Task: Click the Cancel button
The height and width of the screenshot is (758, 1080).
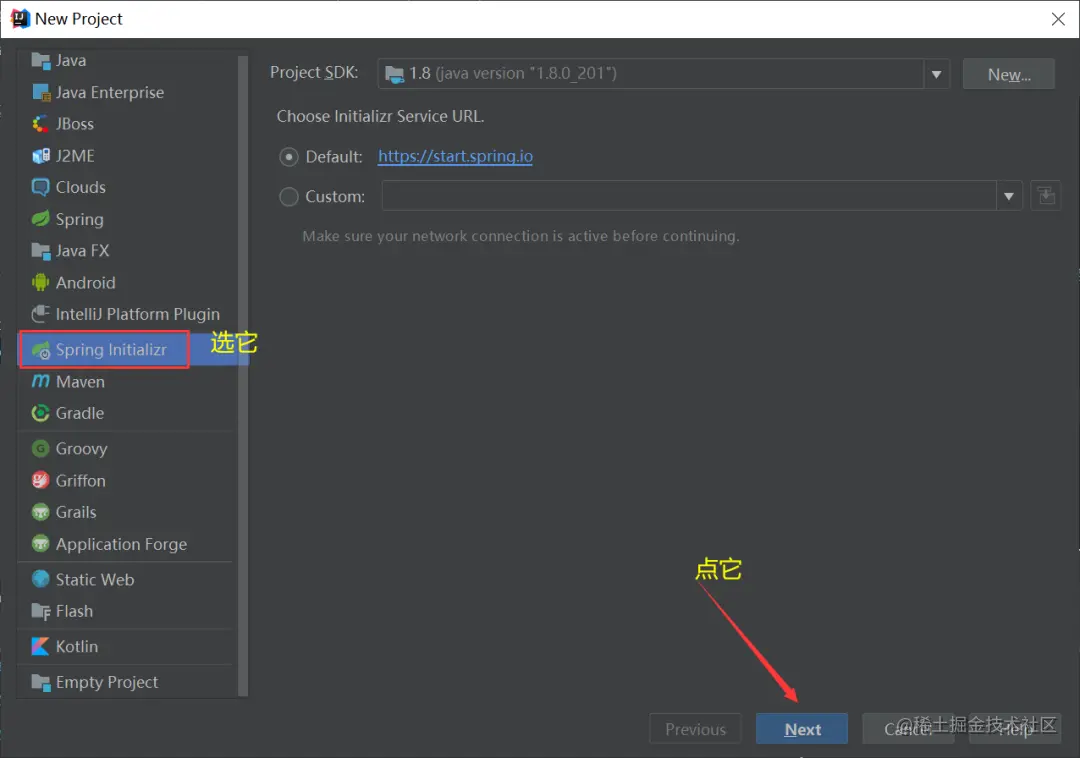Action: coord(908,729)
